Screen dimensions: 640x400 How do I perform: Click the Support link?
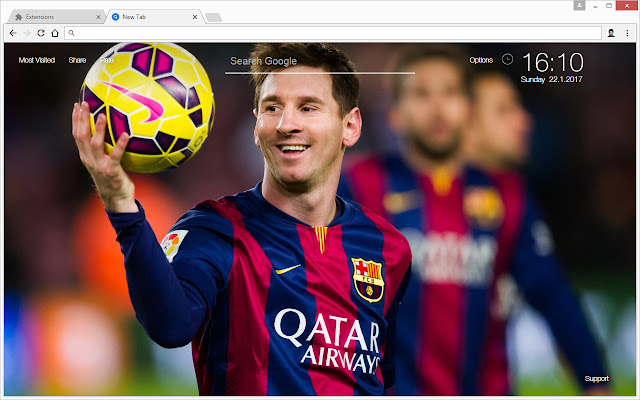(x=596, y=378)
